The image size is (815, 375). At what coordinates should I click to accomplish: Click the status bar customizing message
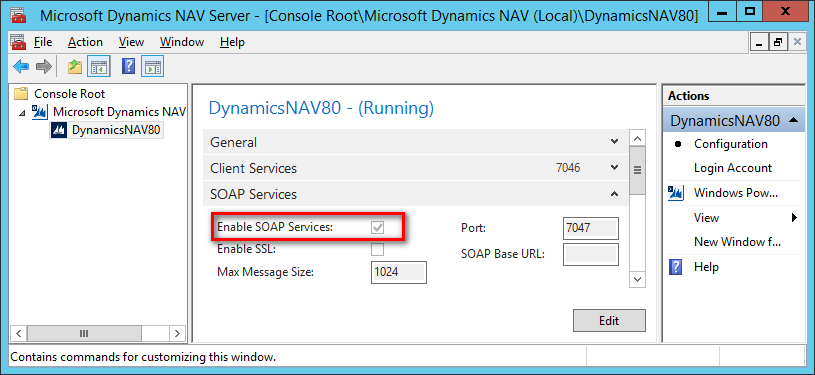coord(143,357)
